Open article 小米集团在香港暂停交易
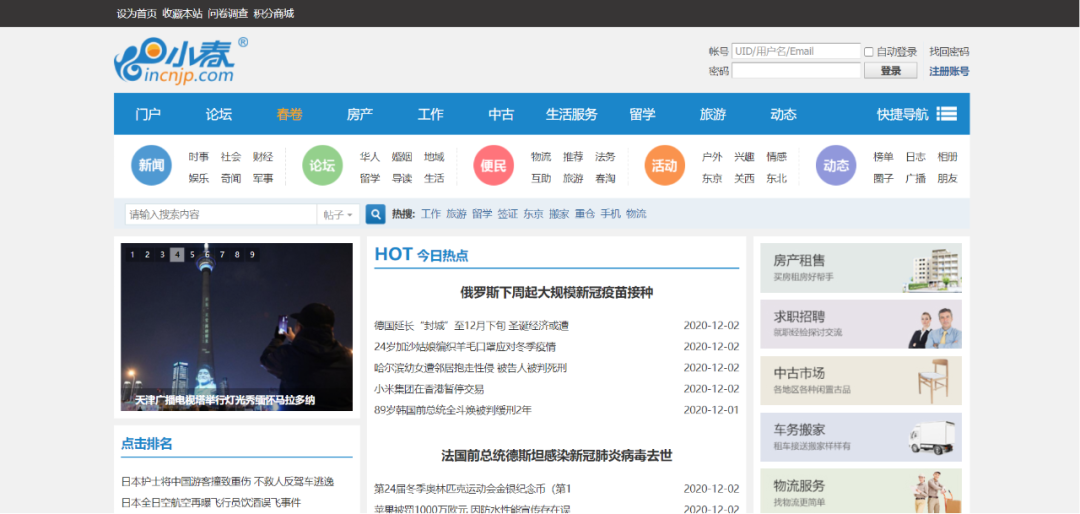Screen dimensions: 1080x514 (428, 389)
